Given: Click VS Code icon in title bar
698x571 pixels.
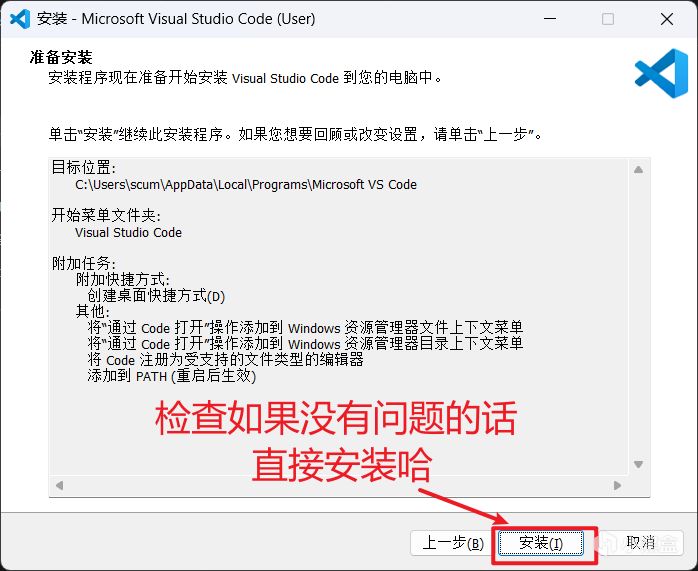Looking at the screenshot, I should (20, 19).
